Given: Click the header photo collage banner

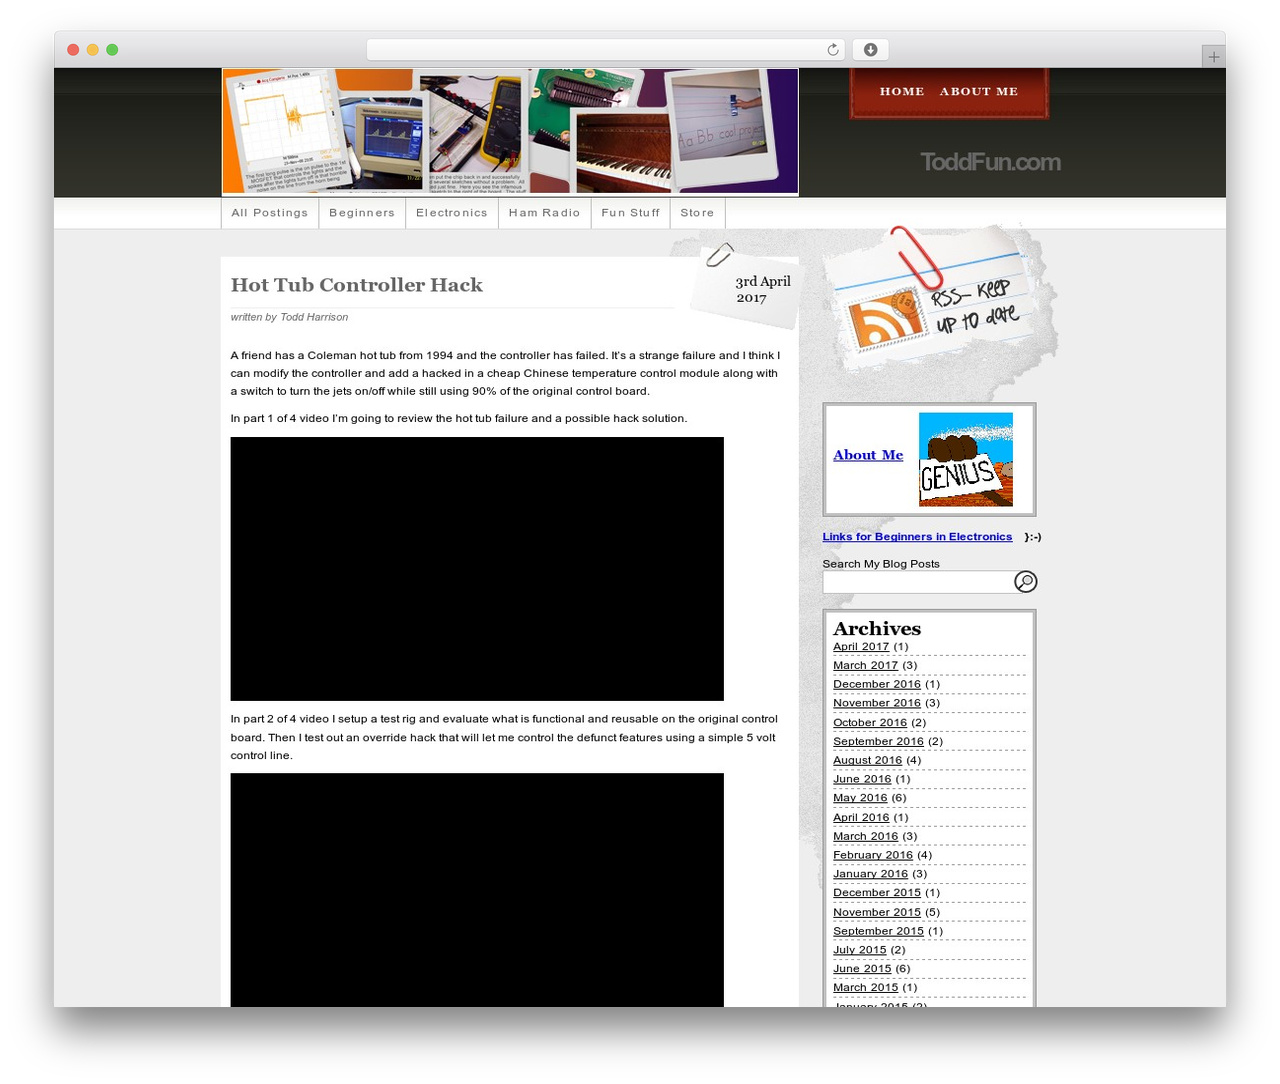Looking at the screenshot, I should click(x=510, y=132).
